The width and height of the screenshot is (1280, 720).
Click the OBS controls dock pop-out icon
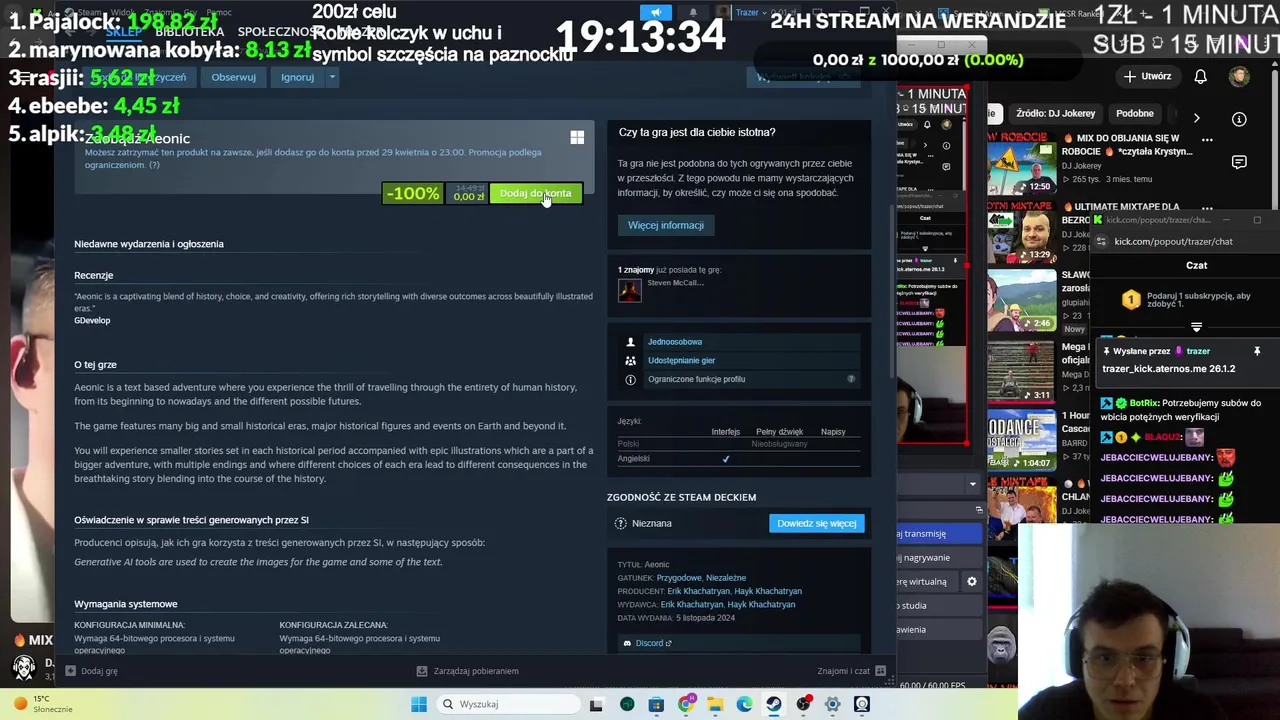coord(979,510)
